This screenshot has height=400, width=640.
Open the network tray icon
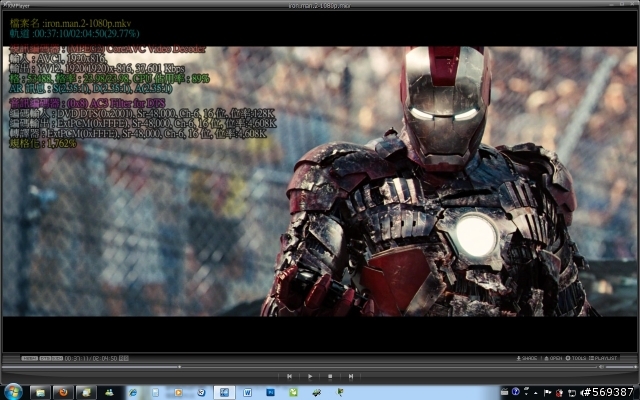coord(572,393)
